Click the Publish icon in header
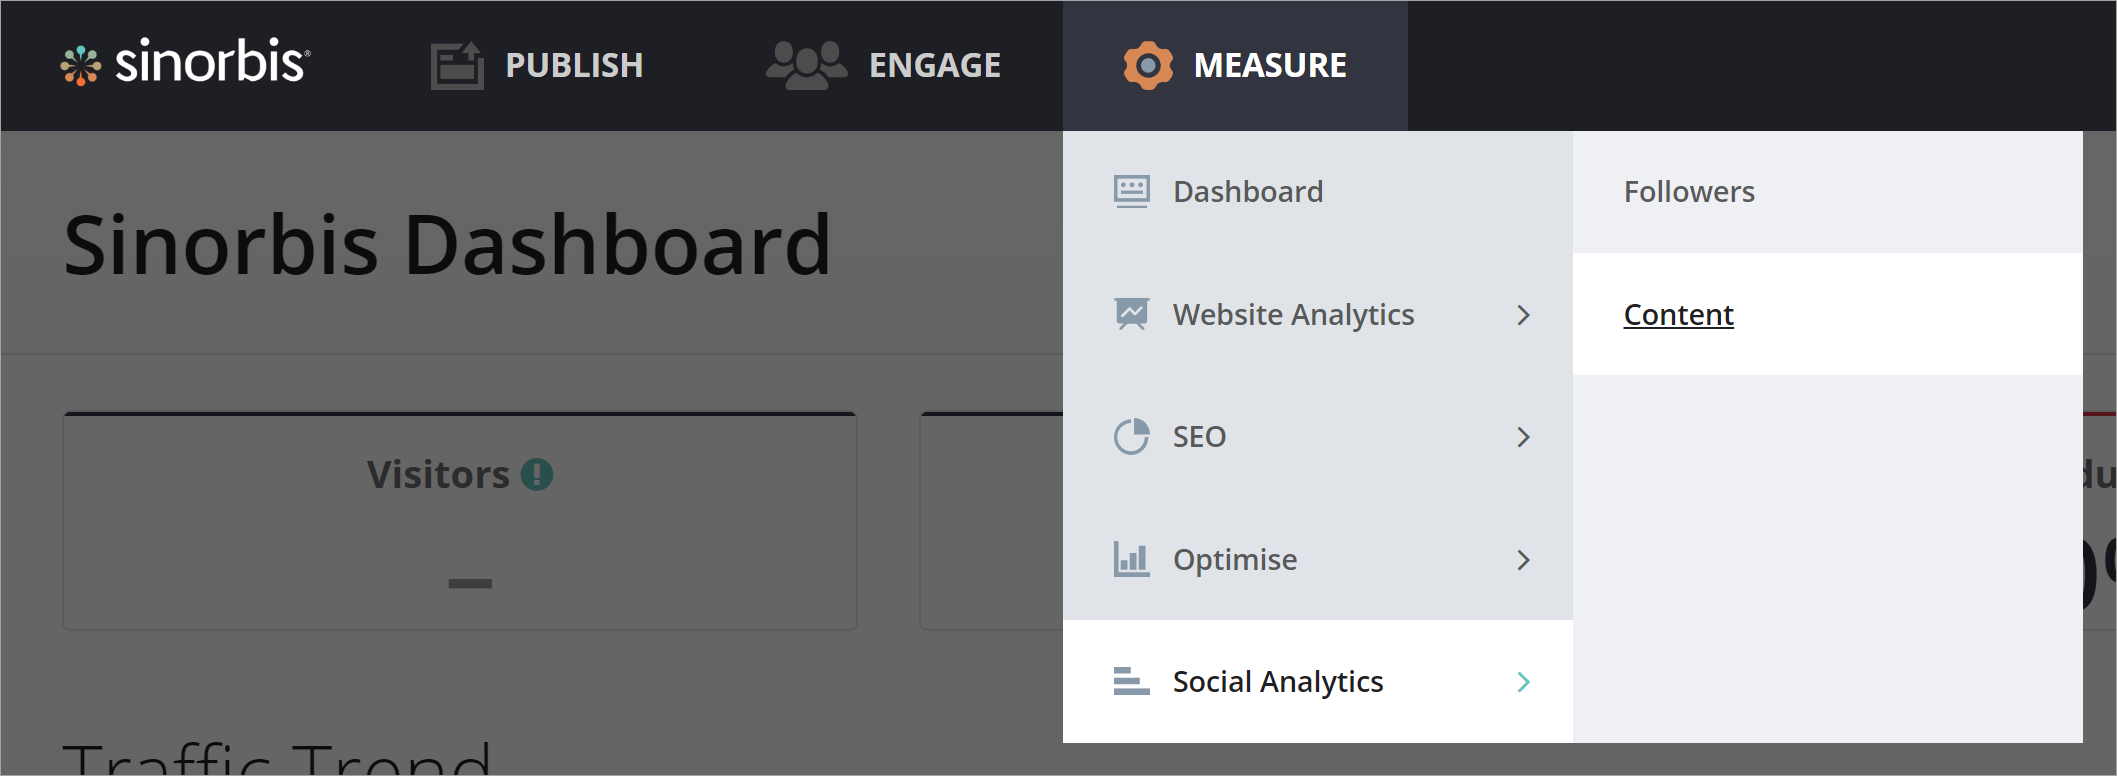2117x776 pixels. 457,66
